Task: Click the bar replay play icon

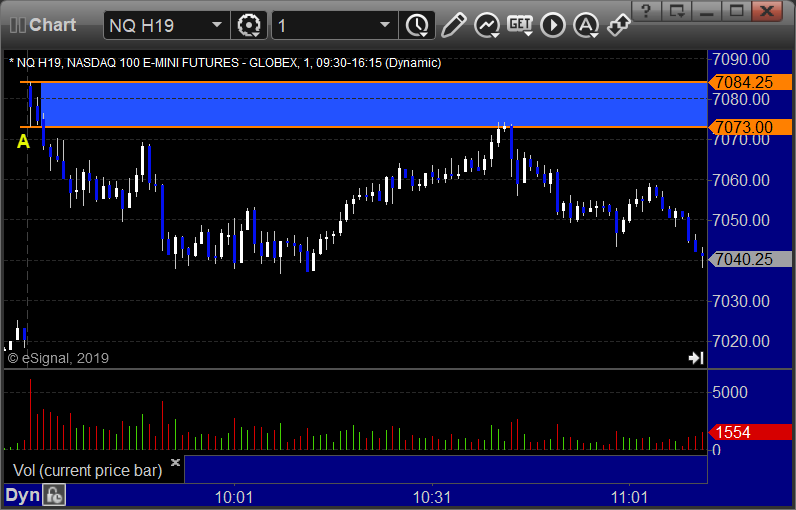Action: [553, 25]
